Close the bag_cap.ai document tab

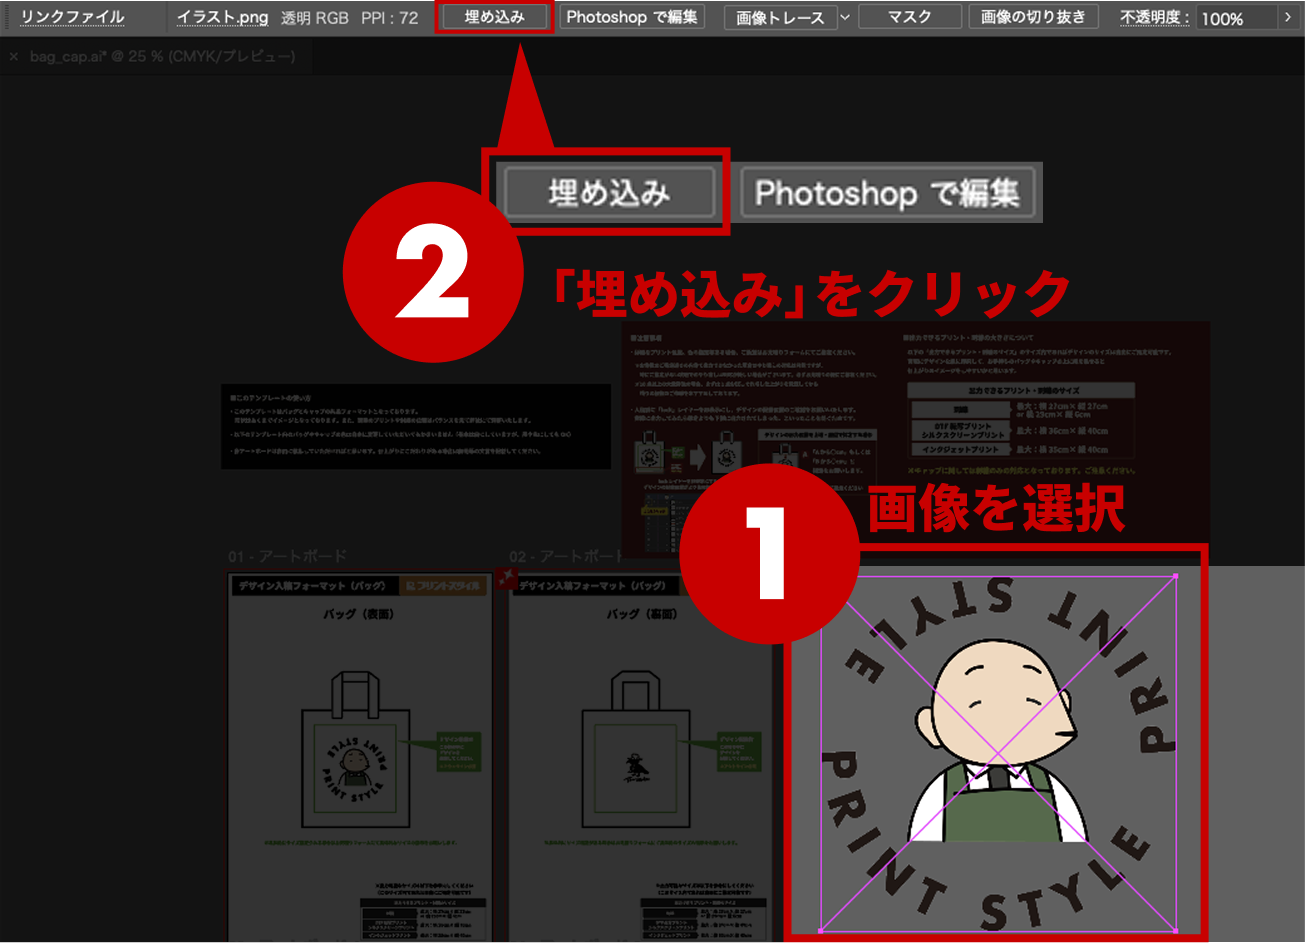[x=13, y=57]
